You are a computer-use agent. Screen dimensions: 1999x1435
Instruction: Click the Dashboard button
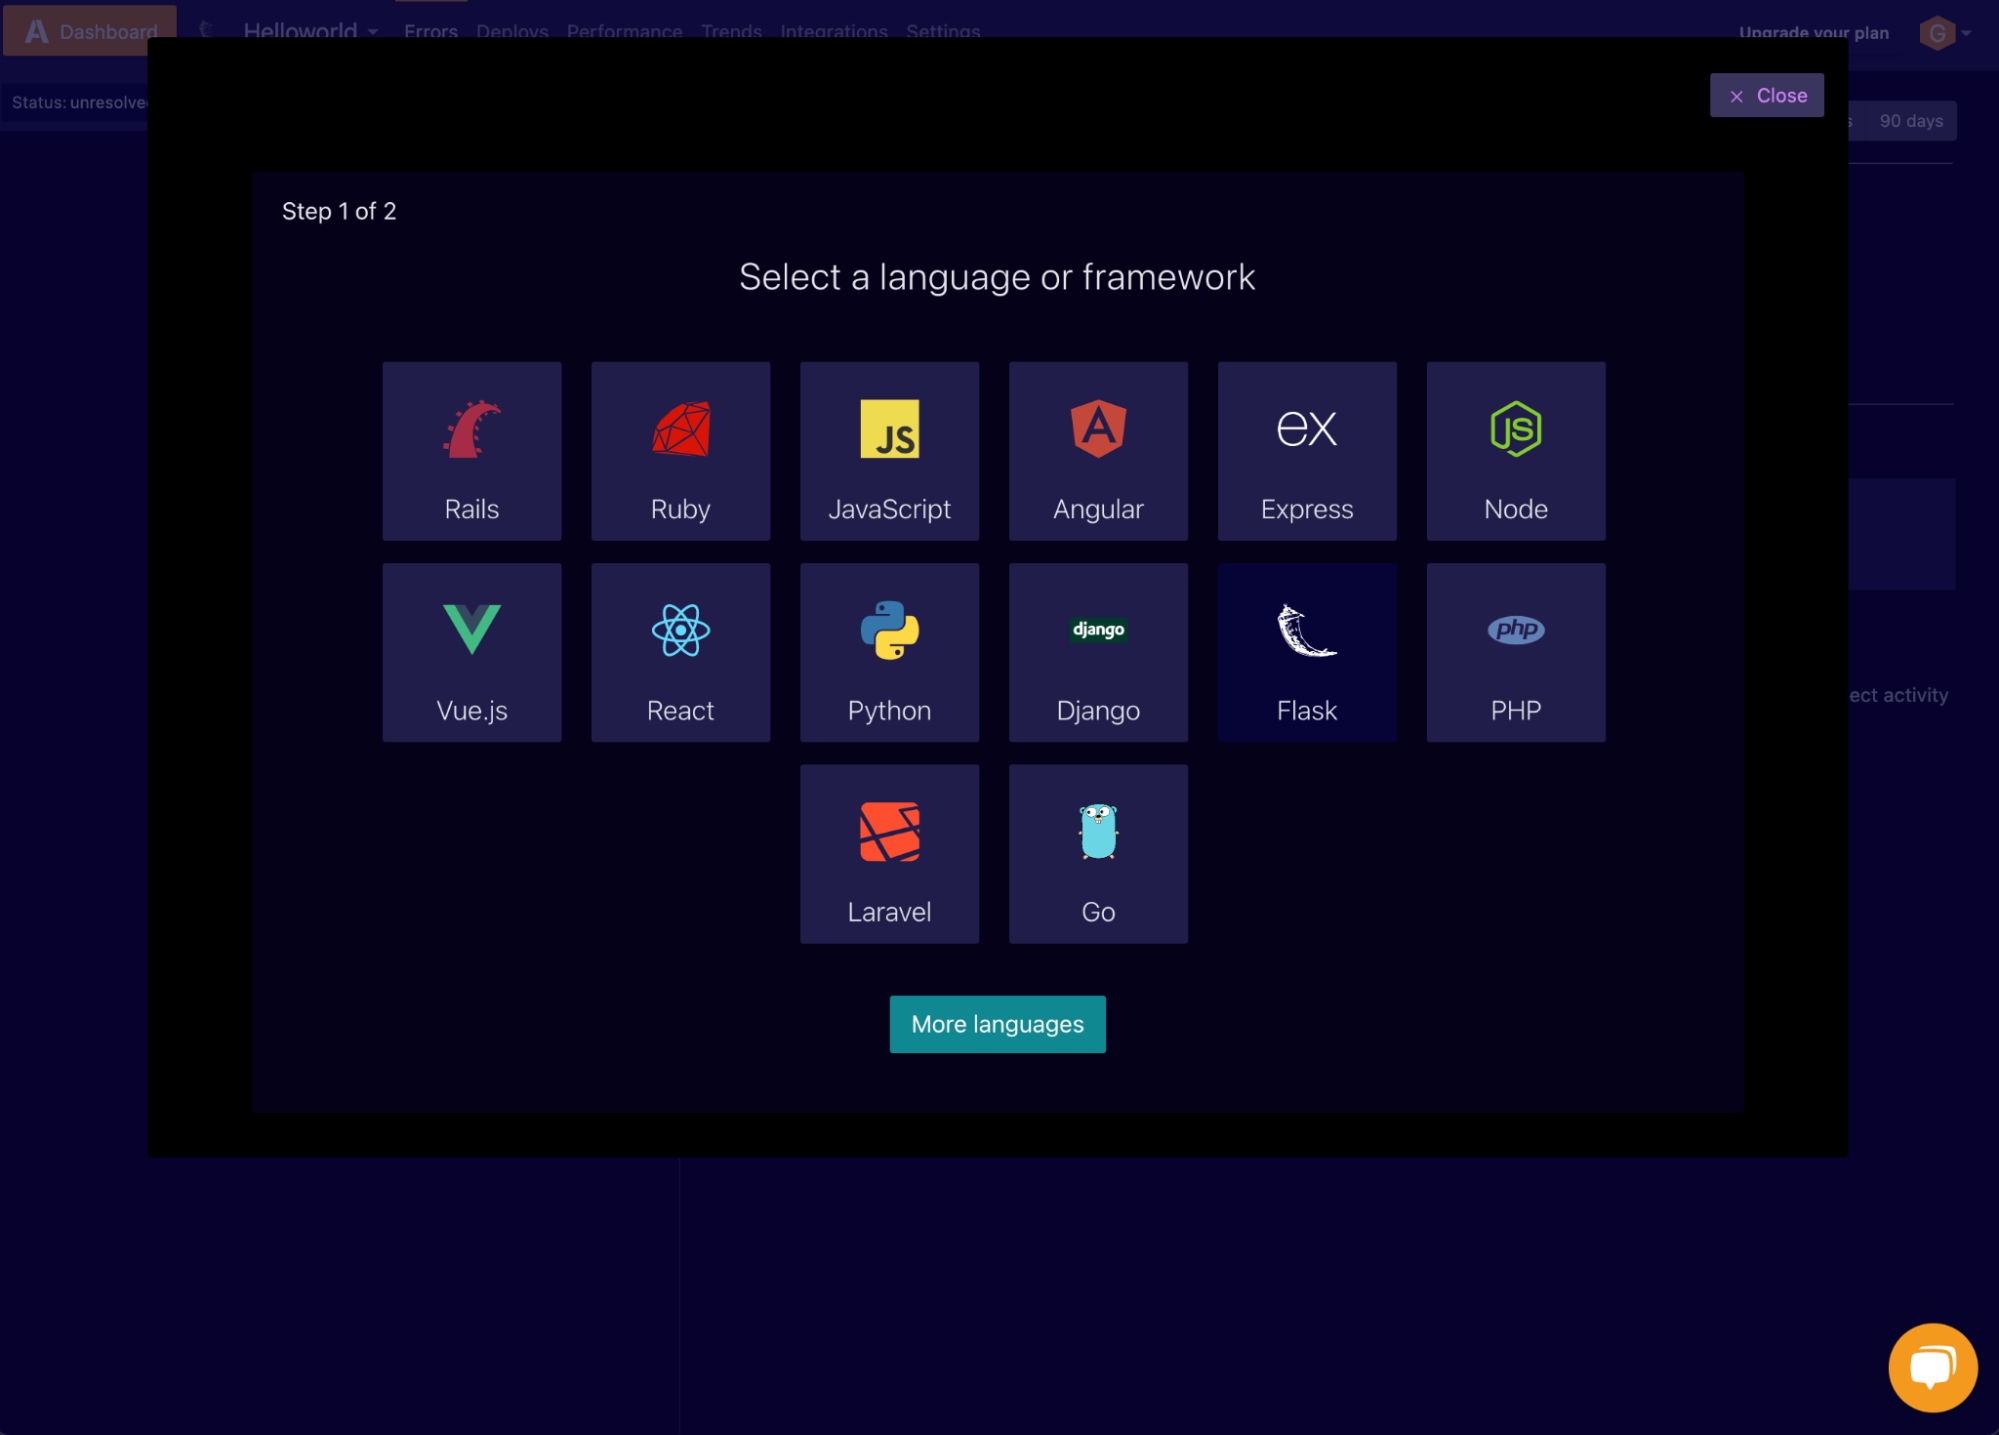point(90,30)
